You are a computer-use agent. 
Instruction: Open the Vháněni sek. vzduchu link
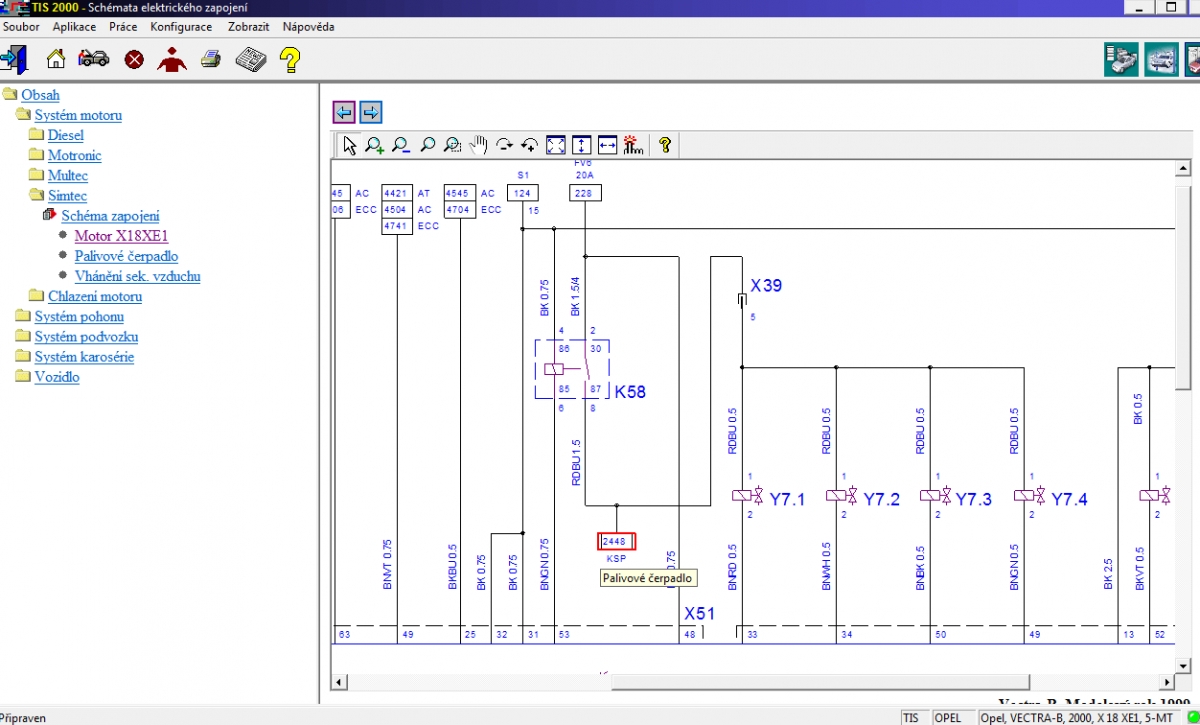point(138,276)
